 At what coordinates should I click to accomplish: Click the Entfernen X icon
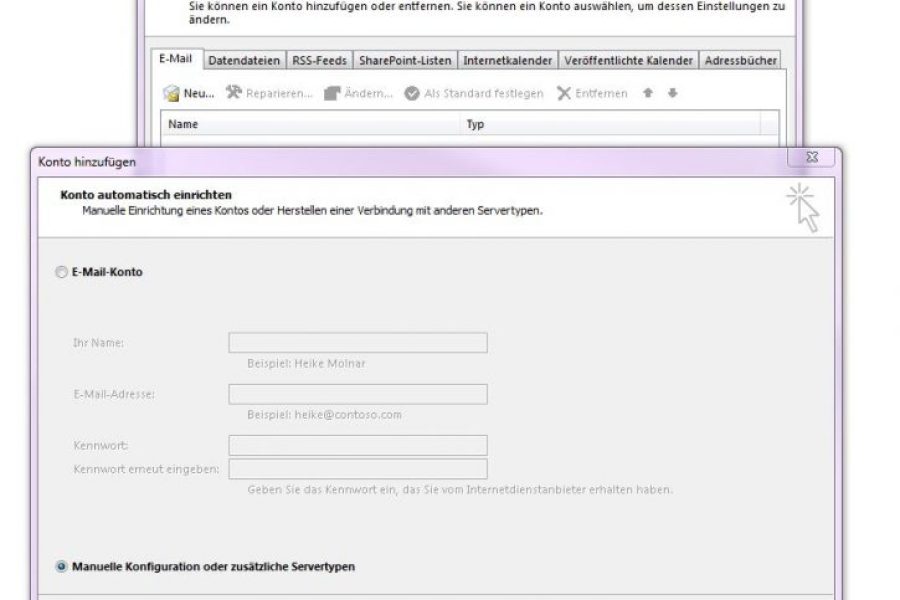click(x=564, y=93)
